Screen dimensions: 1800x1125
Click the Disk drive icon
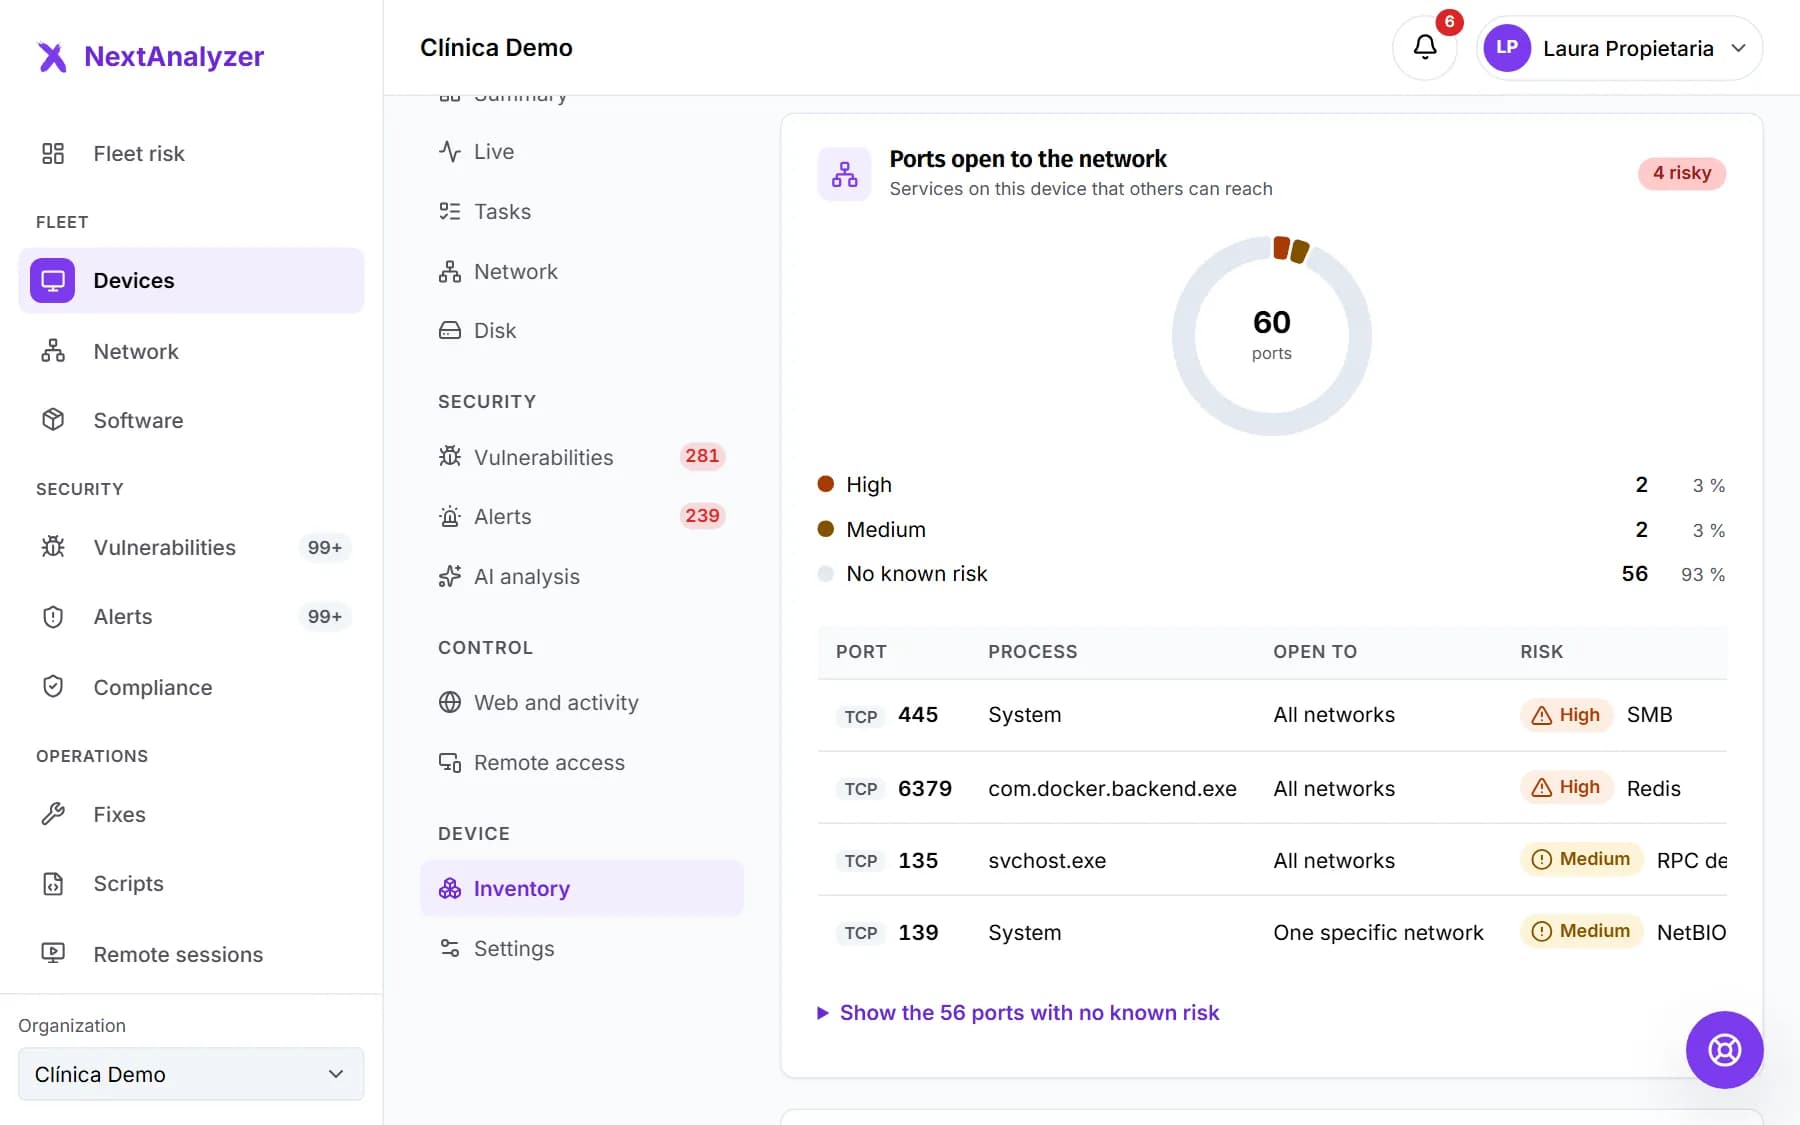(450, 331)
